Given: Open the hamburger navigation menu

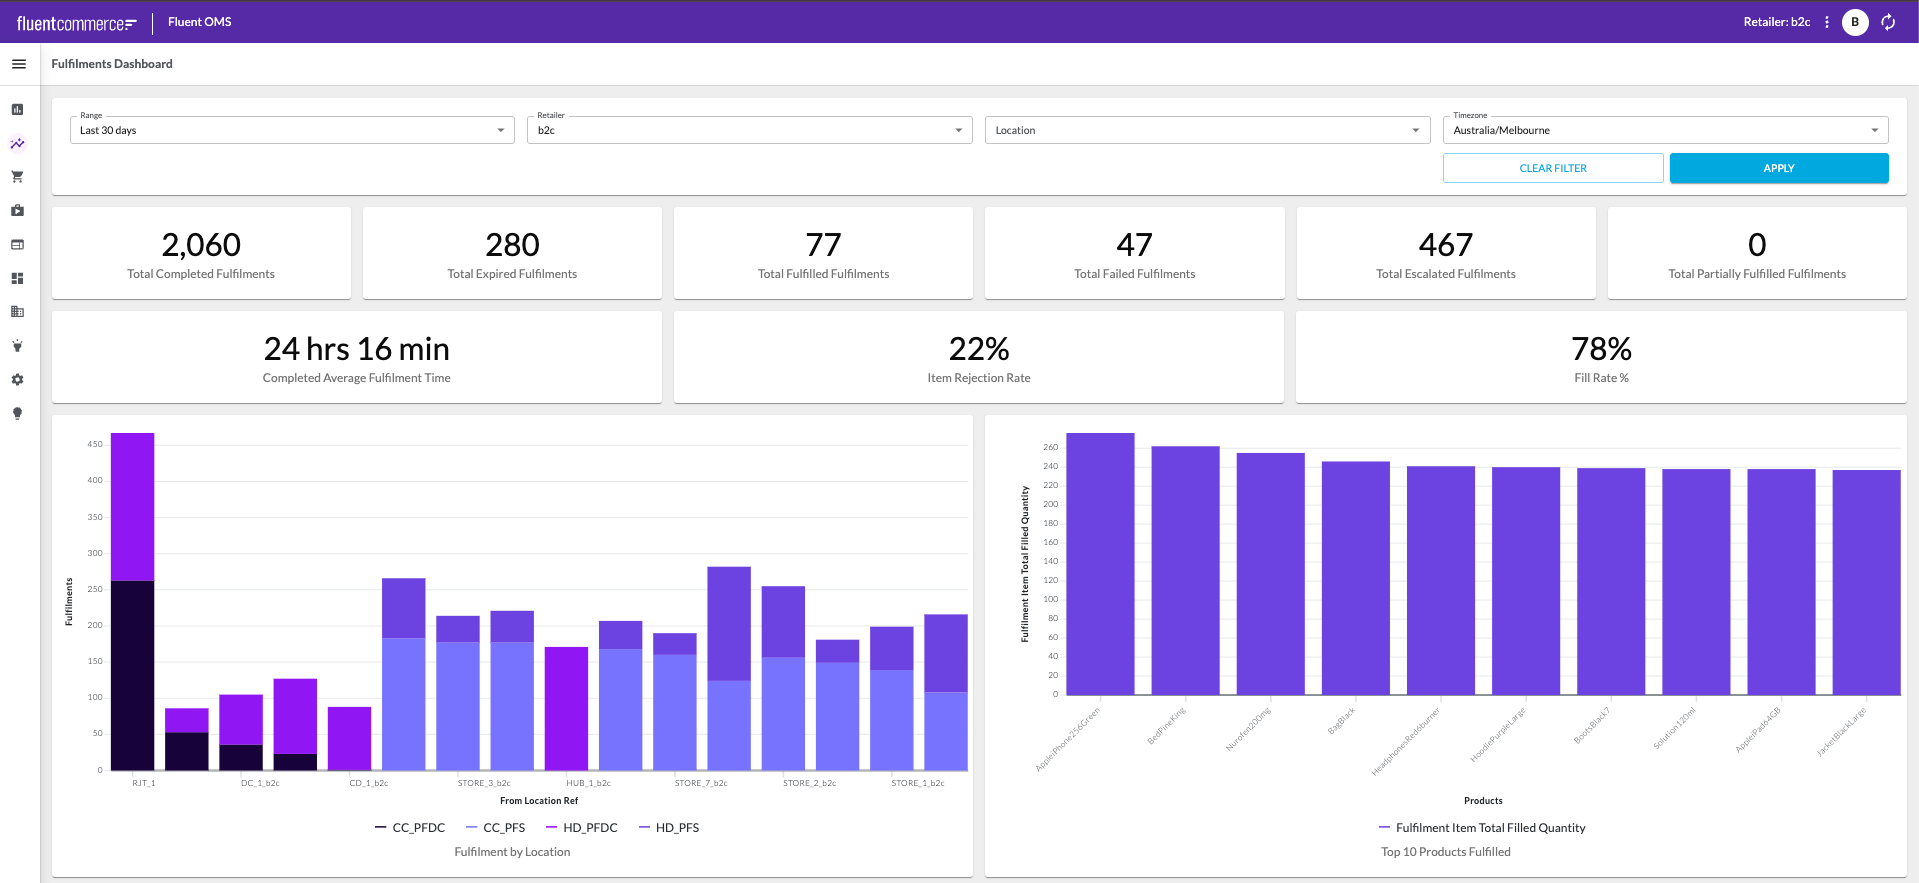Looking at the screenshot, I should click(x=18, y=64).
